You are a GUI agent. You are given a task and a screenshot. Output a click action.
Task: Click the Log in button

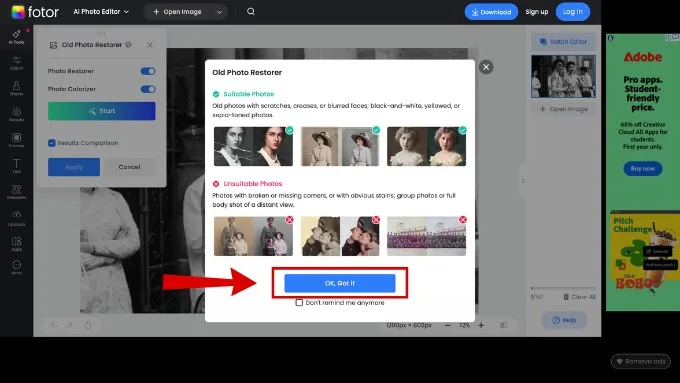point(572,12)
